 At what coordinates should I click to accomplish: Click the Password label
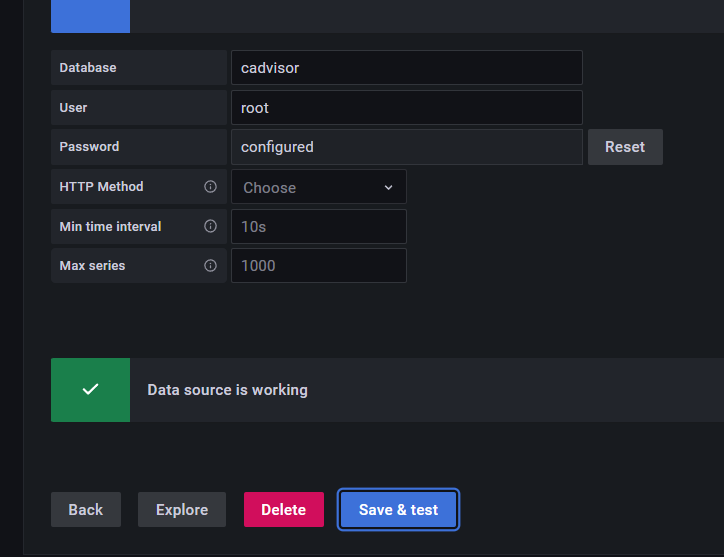click(x=89, y=147)
